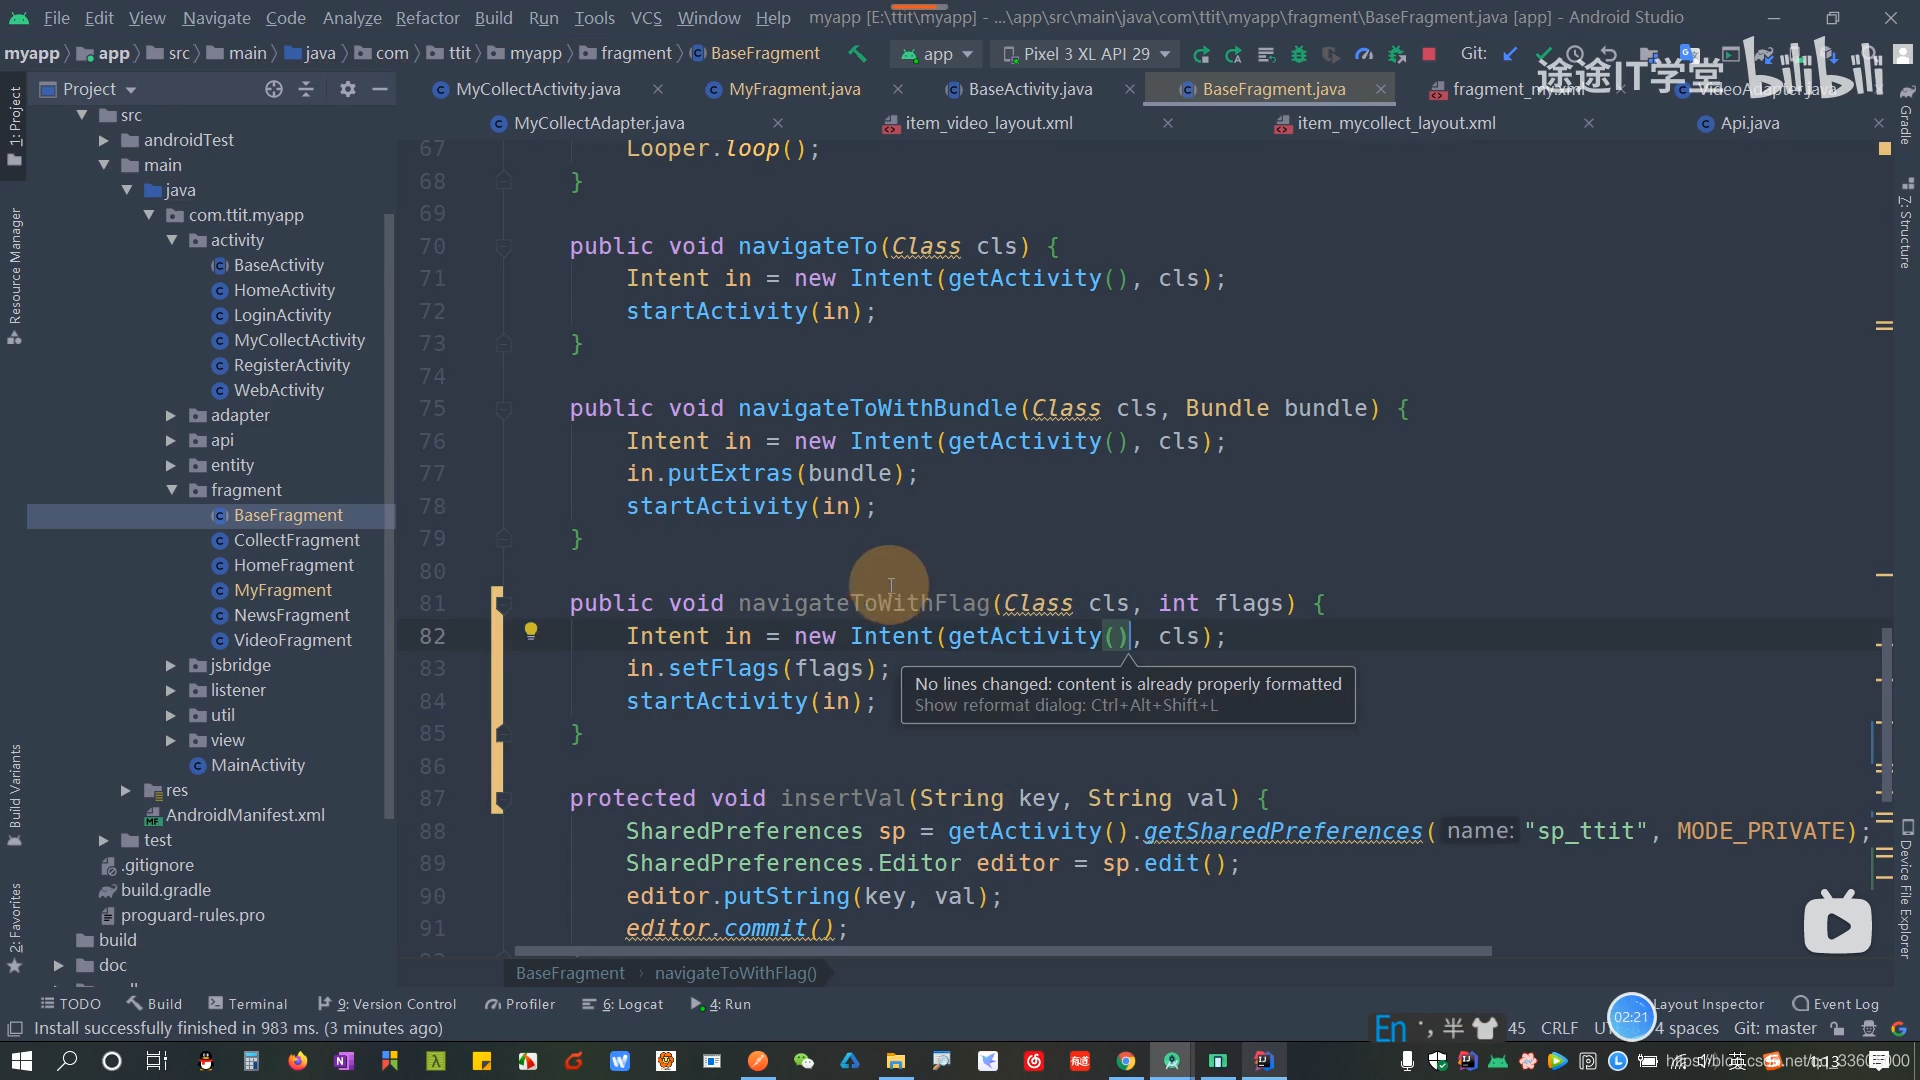Open the 6: Logcat tool window
Image resolution: width=1920 pixels, height=1080 pixels.
pos(623,1004)
